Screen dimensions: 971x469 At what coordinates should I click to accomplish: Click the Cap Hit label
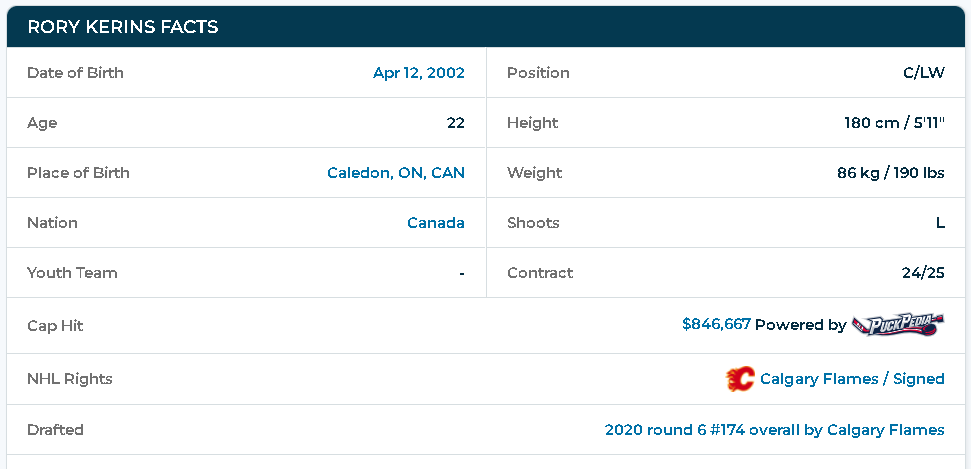point(55,325)
